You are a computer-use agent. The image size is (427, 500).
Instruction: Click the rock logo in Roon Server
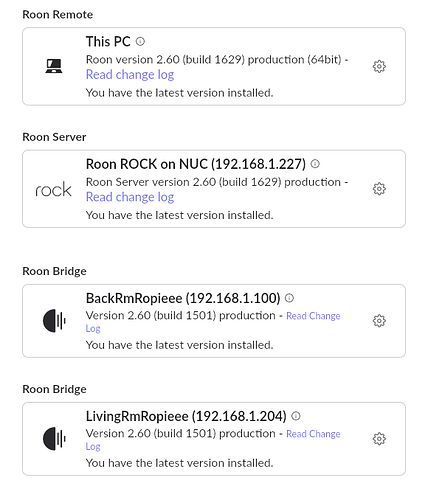click(x=53, y=190)
